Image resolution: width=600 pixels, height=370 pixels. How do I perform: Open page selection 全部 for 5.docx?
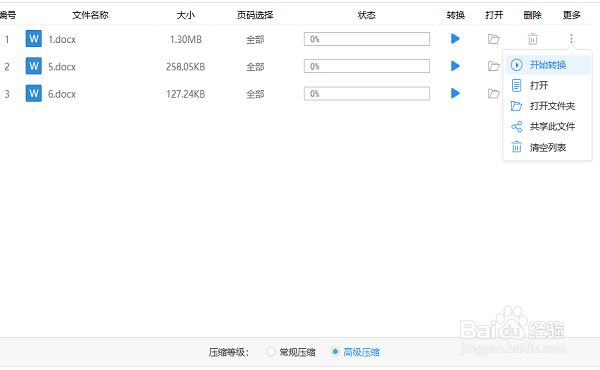coord(255,67)
